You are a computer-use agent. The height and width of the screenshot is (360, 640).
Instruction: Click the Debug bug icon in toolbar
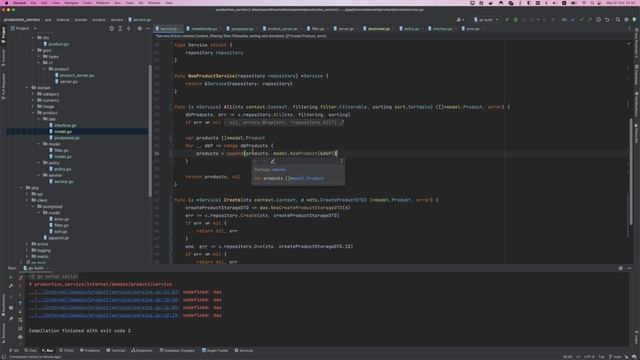pos(516,20)
